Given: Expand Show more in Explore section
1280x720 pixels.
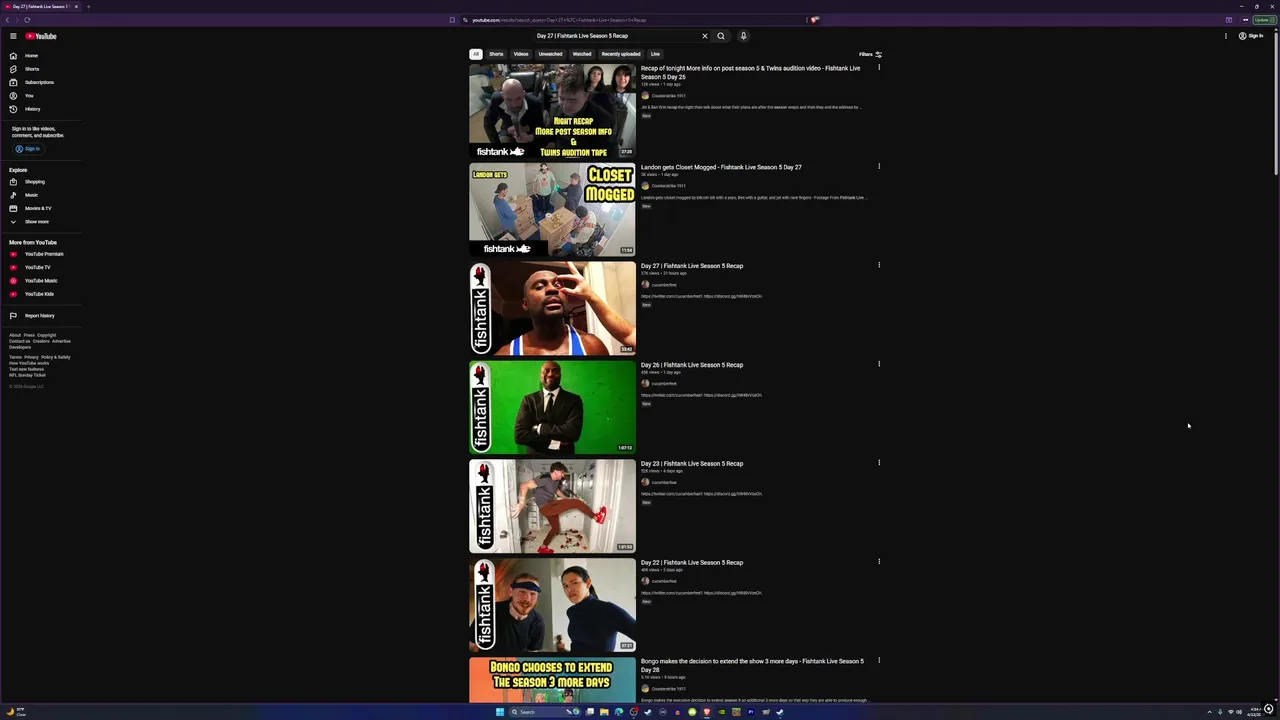Looking at the screenshot, I should pos(36,222).
